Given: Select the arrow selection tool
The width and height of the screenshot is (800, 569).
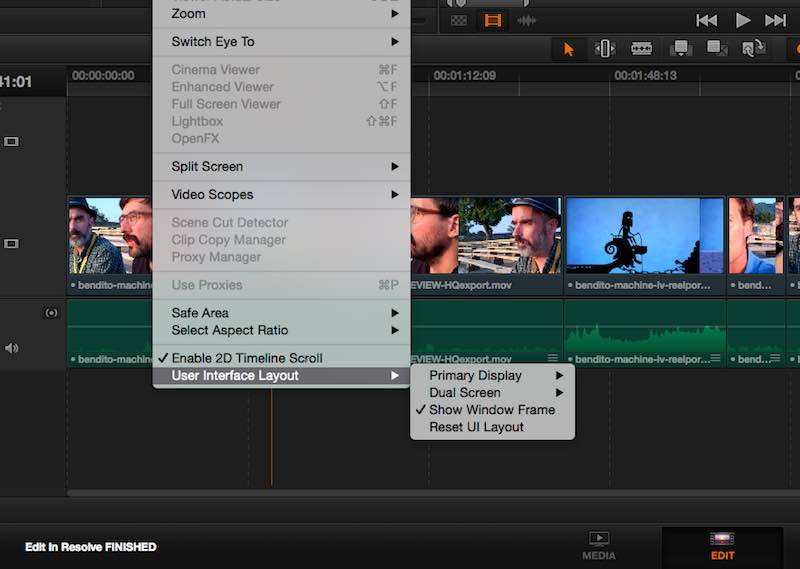Looking at the screenshot, I should coord(568,49).
